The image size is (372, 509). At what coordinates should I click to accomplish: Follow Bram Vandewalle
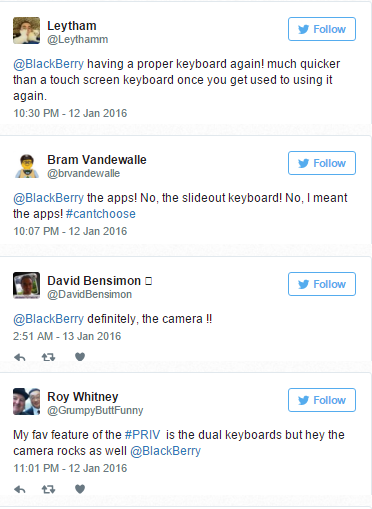point(322,163)
